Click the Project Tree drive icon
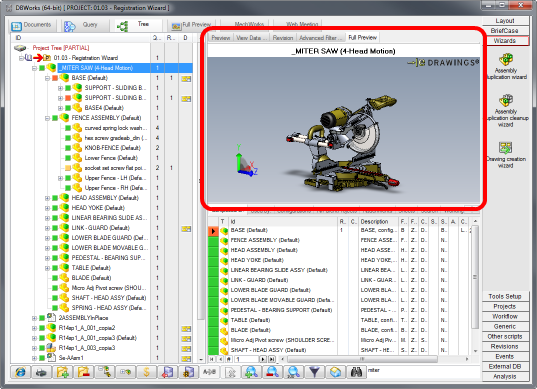The height and width of the screenshot is (389, 537). 20,48
